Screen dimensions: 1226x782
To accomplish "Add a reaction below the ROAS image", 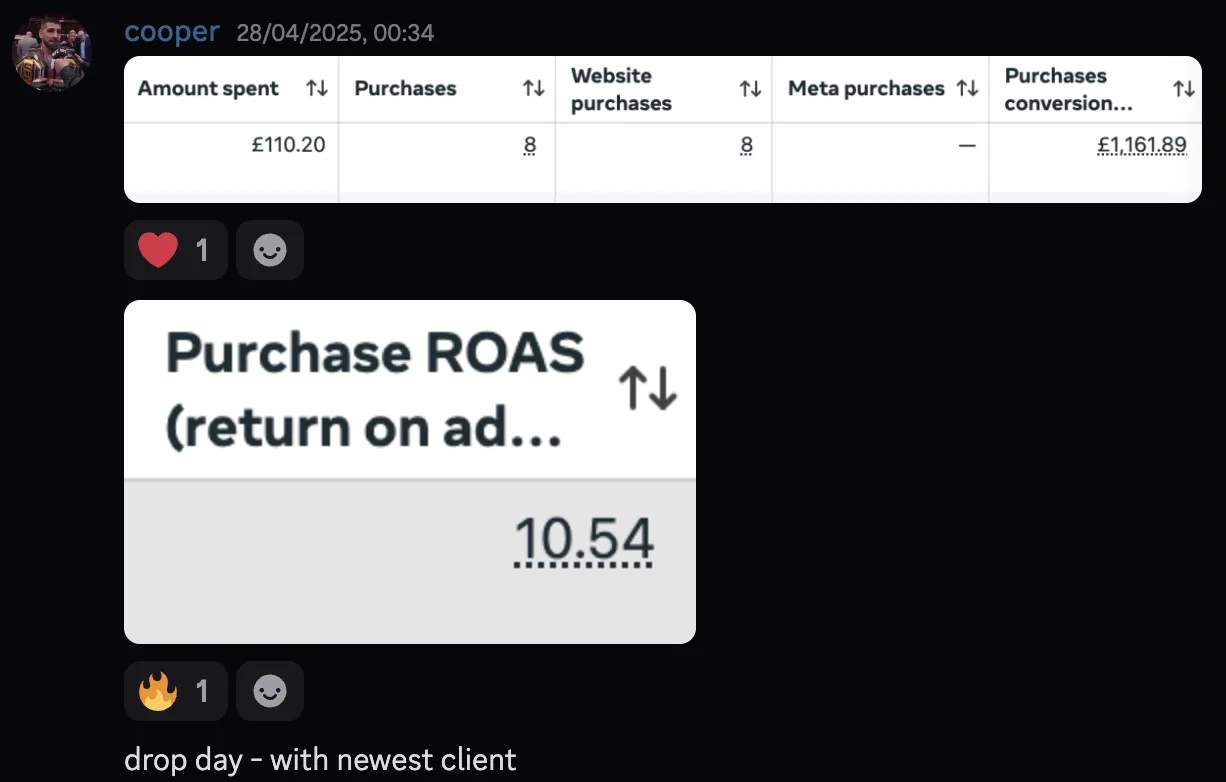I will click(x=270, y=691).
